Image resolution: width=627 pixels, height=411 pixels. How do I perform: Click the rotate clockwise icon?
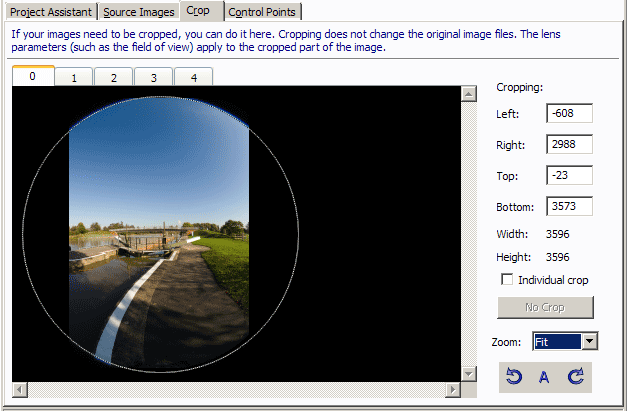tap(575, 377)
